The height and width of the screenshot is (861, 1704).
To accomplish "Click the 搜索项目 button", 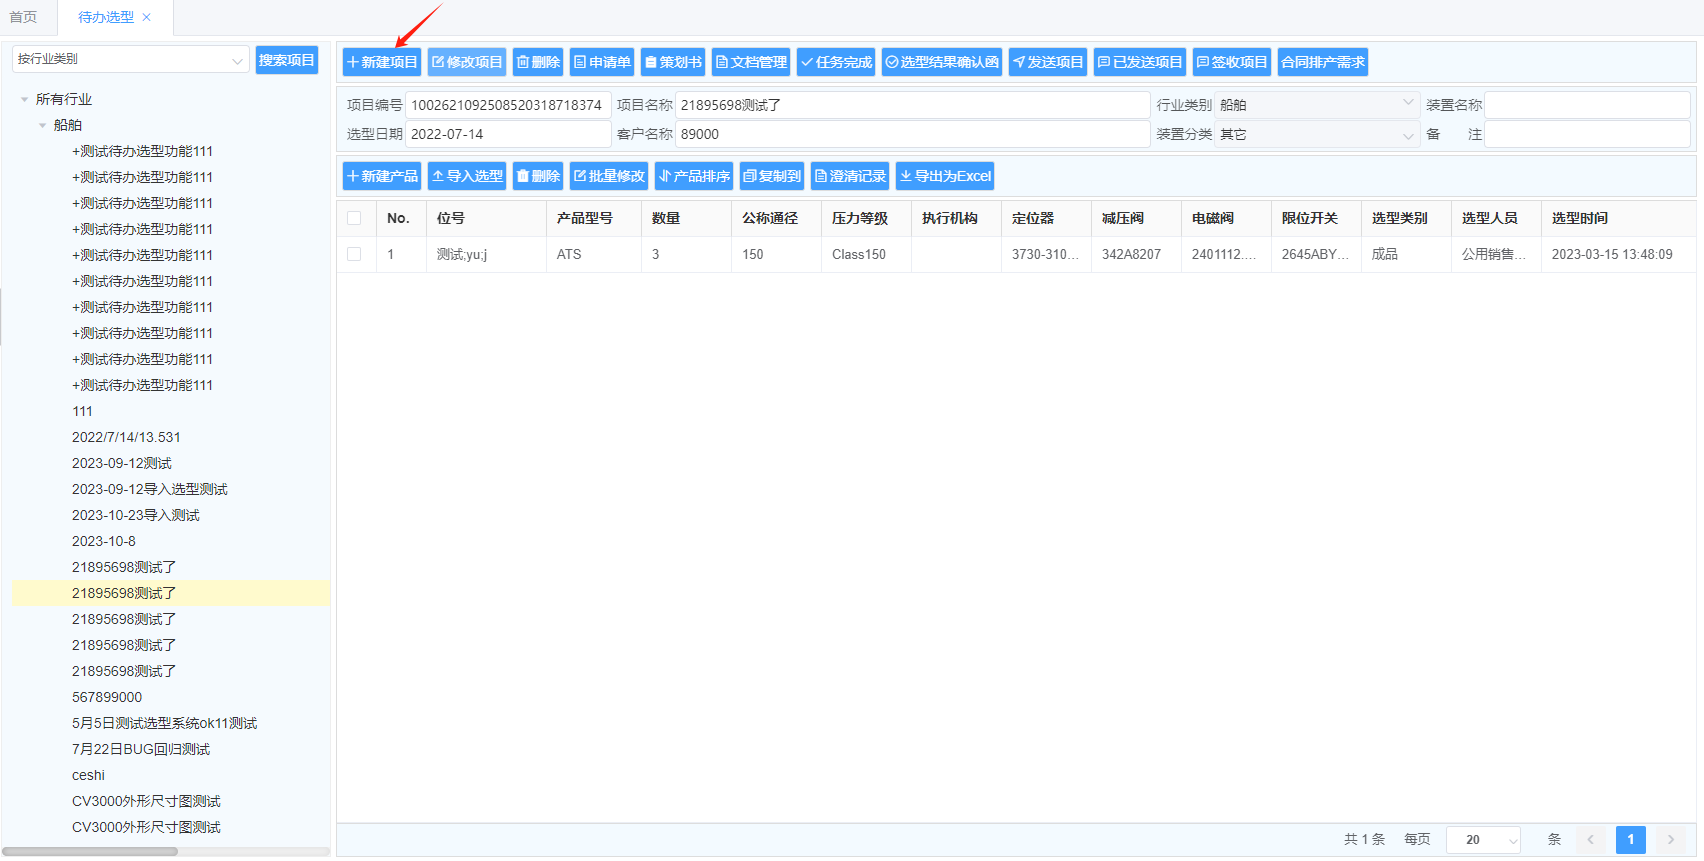I will [286, 60].
